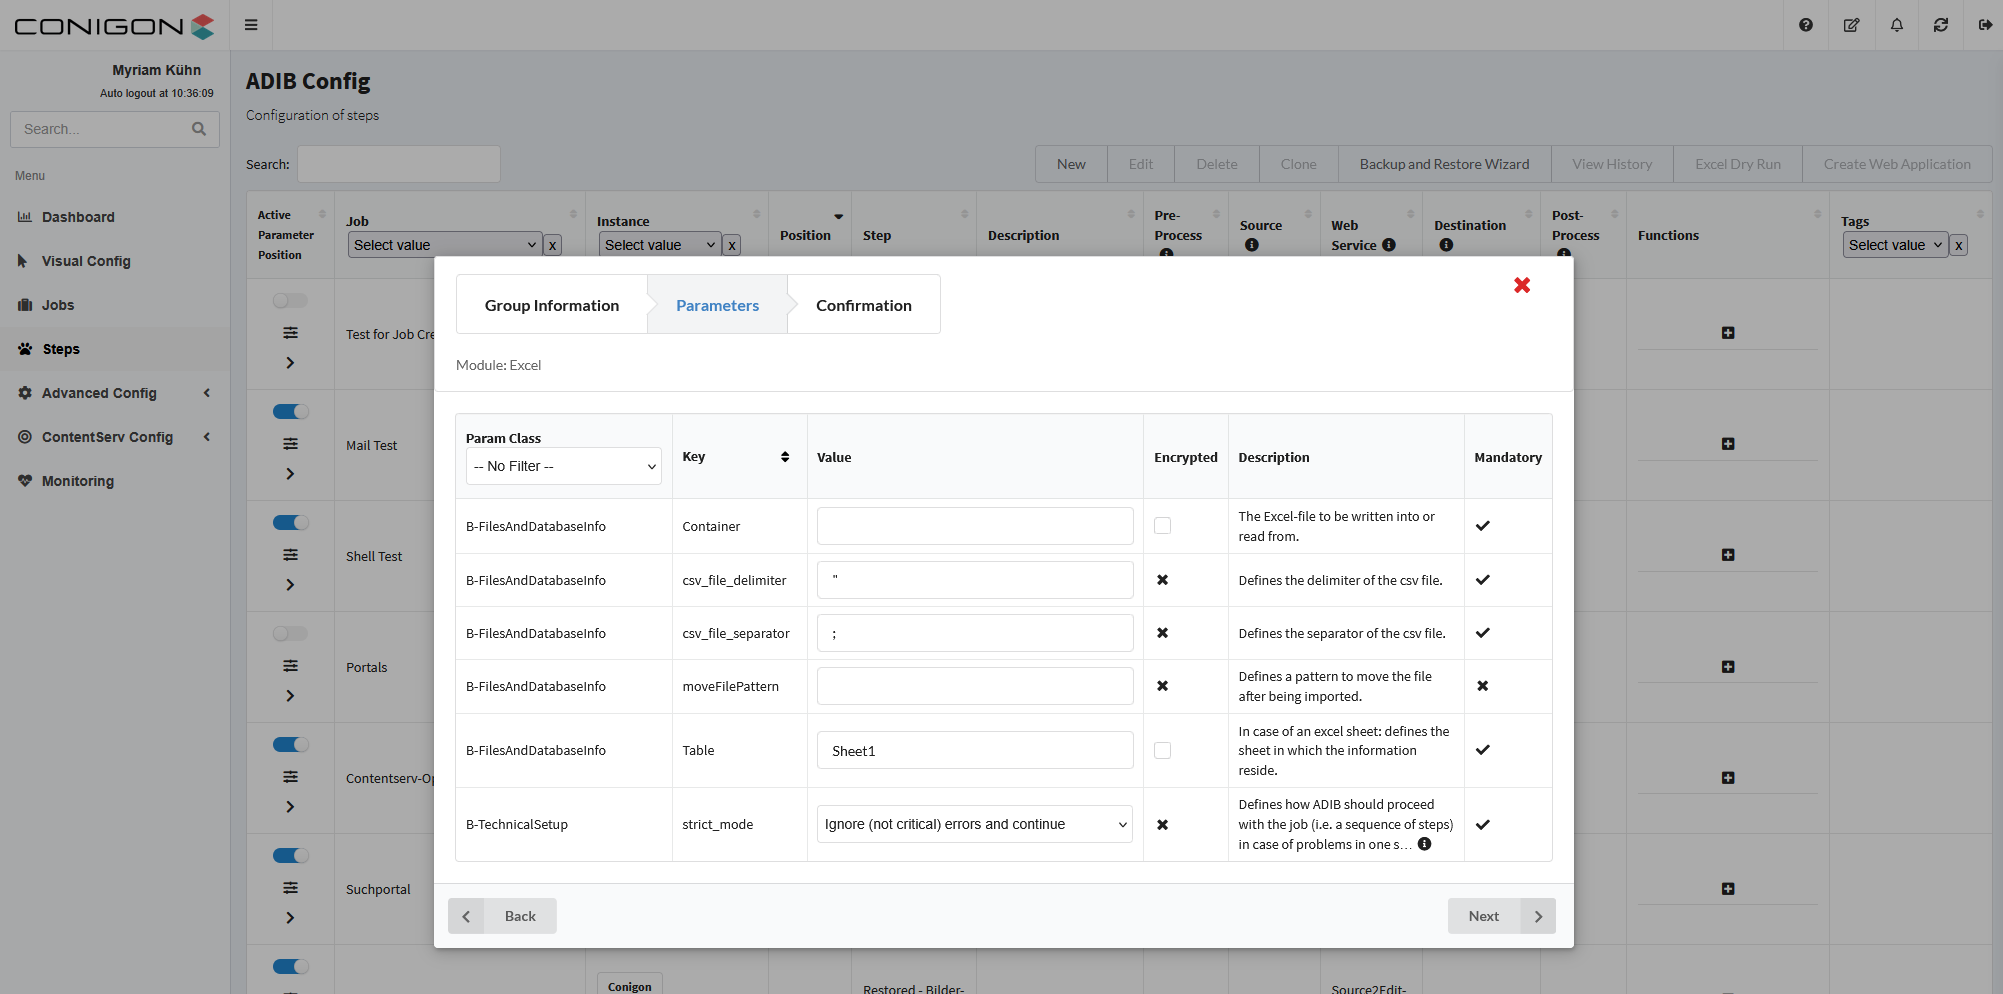Toggle the hamburger sidebar menu icon
Image resolution: width=2003 pixels, height=994 pixels.
(x=251, y=25)
